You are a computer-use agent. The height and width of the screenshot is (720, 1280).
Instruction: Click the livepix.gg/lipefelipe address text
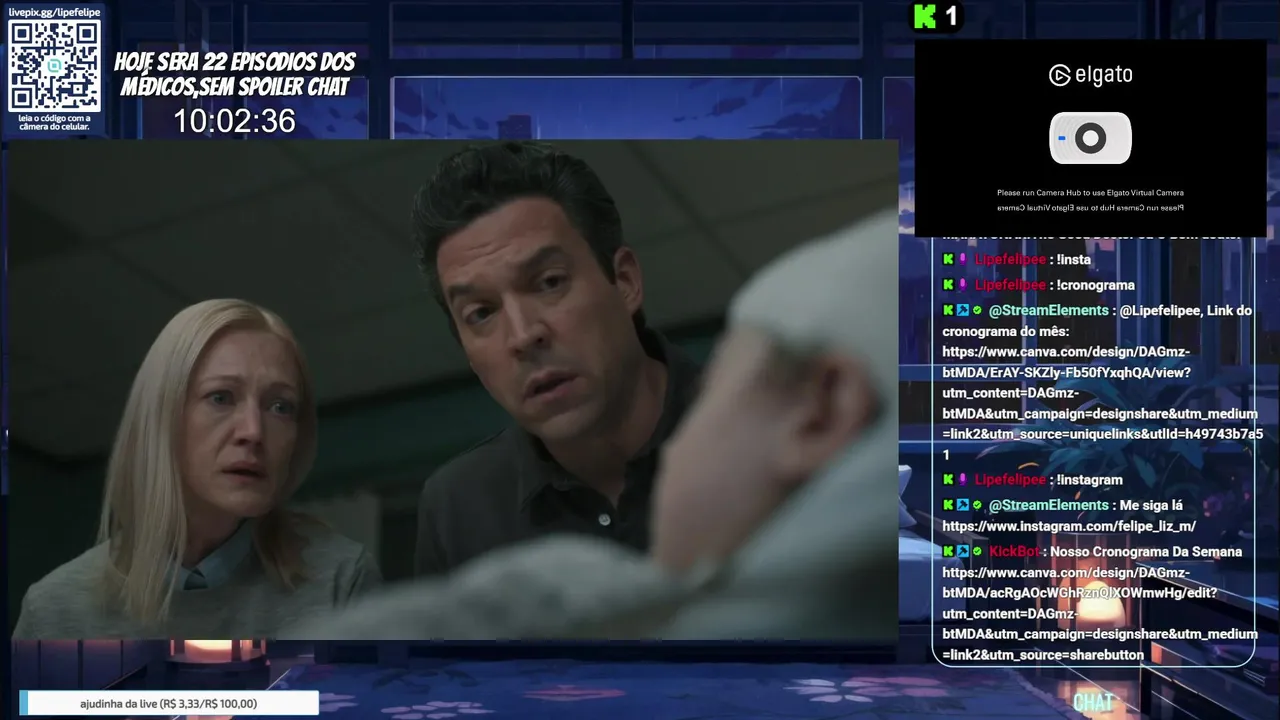coord(54,11)
